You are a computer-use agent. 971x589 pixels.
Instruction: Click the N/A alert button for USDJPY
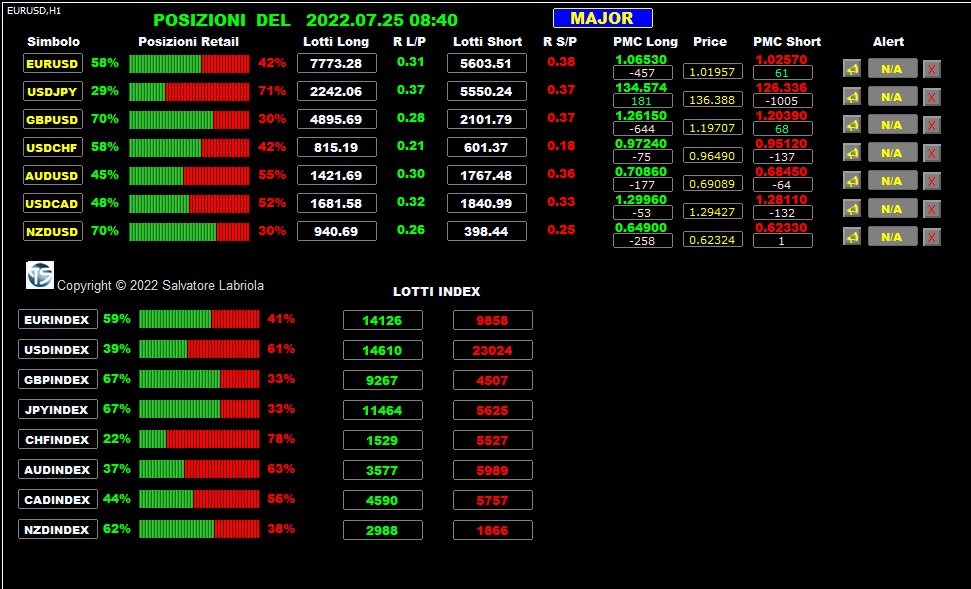point(892,97)
